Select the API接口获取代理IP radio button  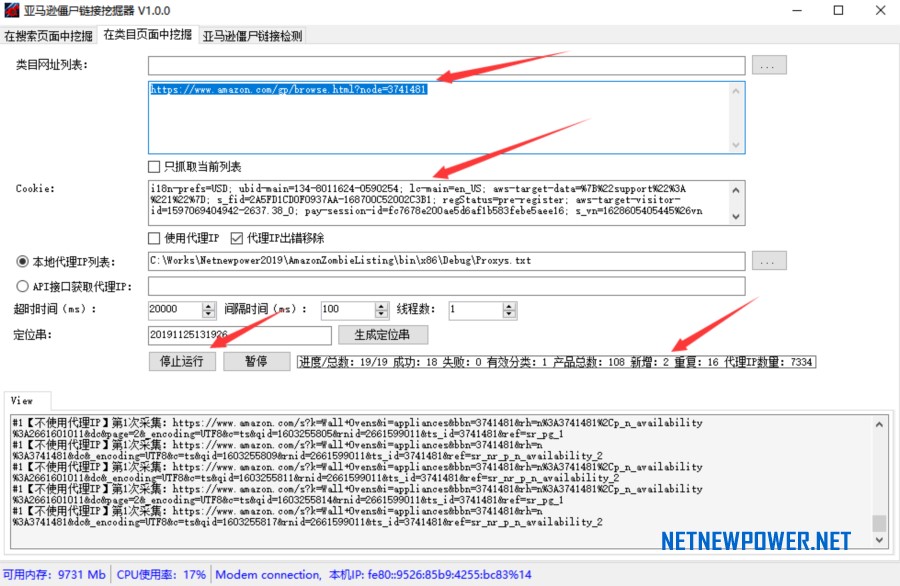tap(22, 286)
